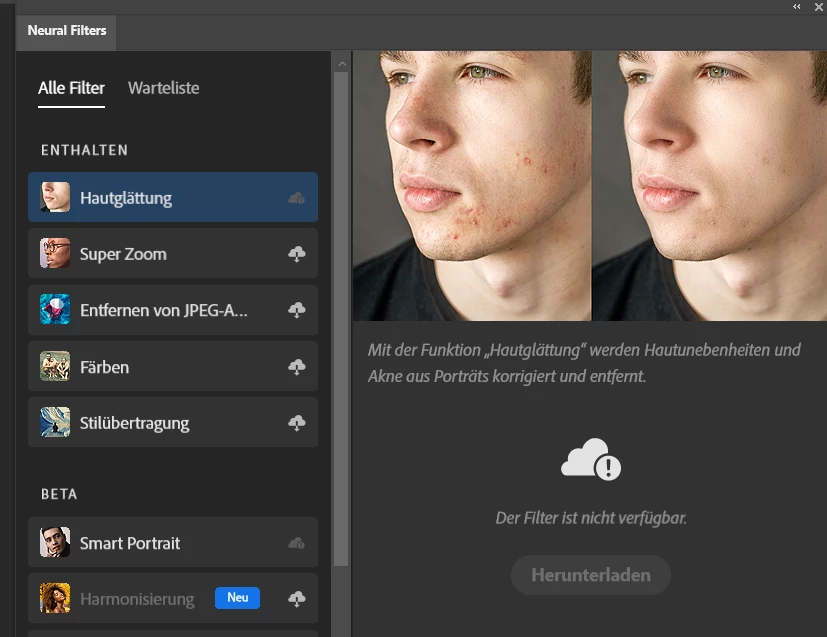
Task: Click the filter list scrollbar thumb
Action: point(341,319)
